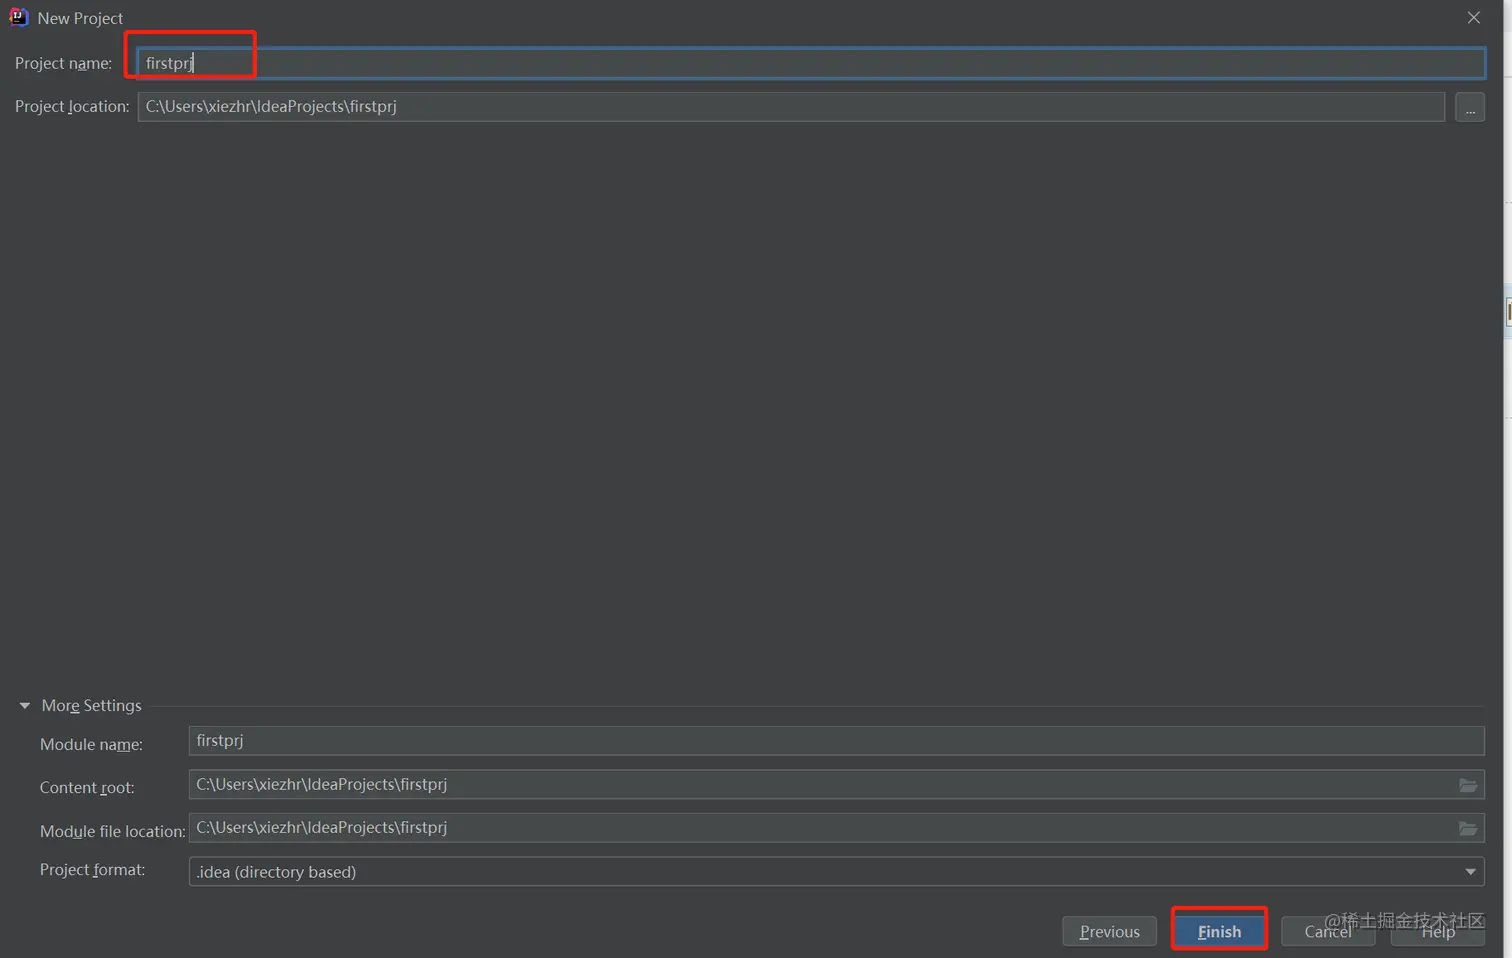Click the Project location path field
This screenshot has height=958, width=1512.
791,106
